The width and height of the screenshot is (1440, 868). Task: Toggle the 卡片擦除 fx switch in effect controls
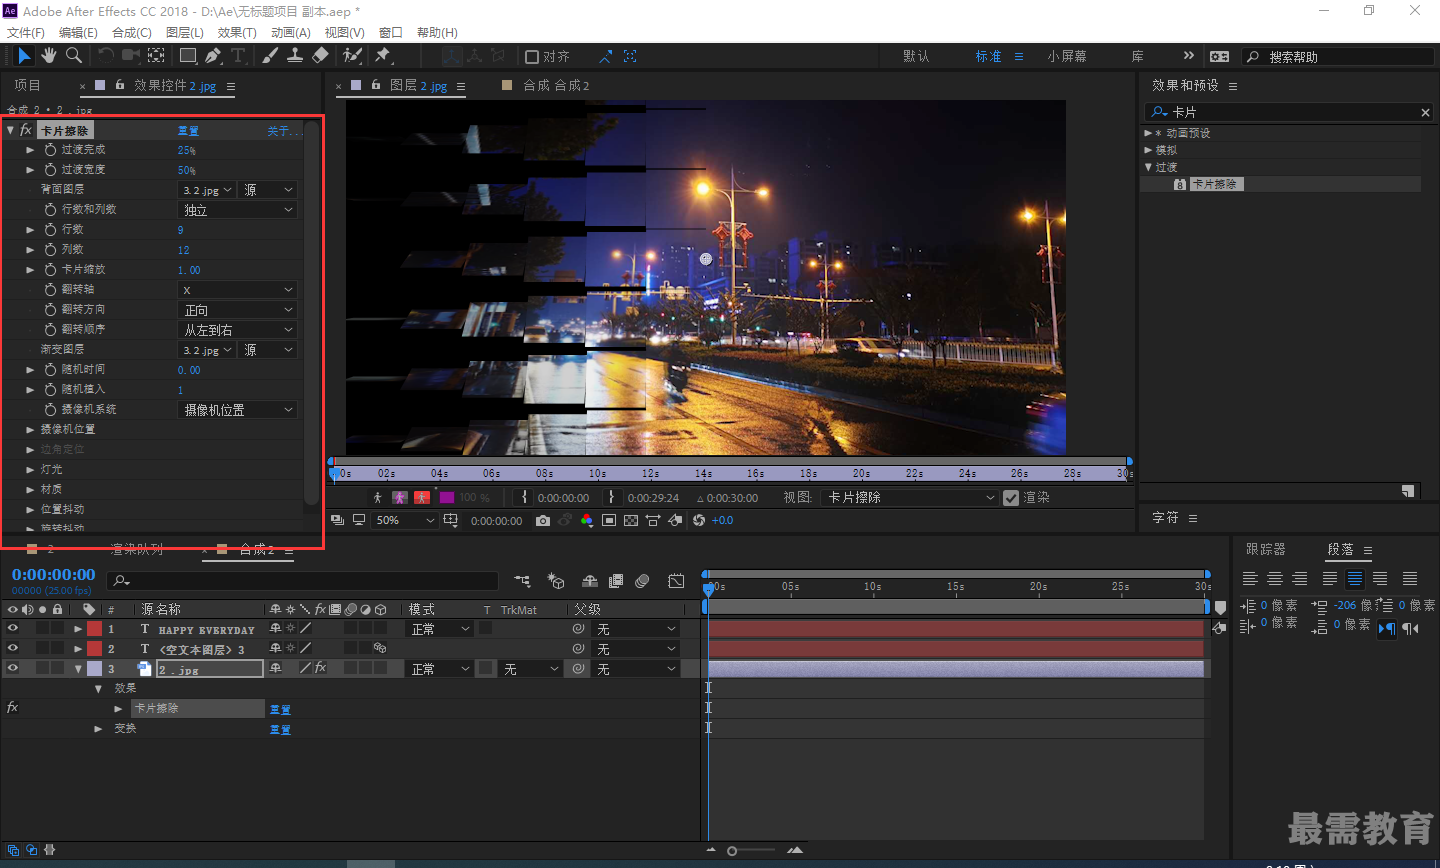click(x=26, y=130)
